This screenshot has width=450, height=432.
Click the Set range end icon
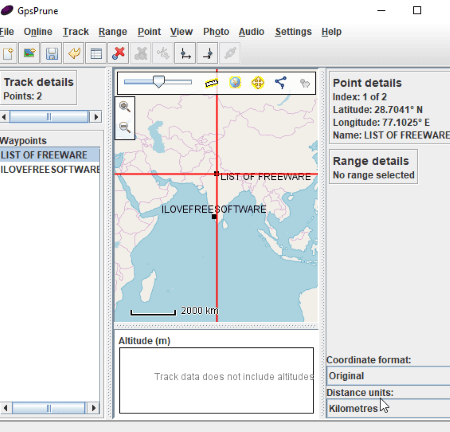207,53
